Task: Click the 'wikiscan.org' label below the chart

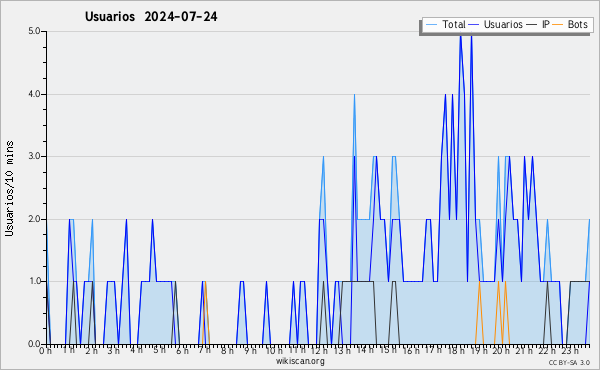Action: (300, 361)
